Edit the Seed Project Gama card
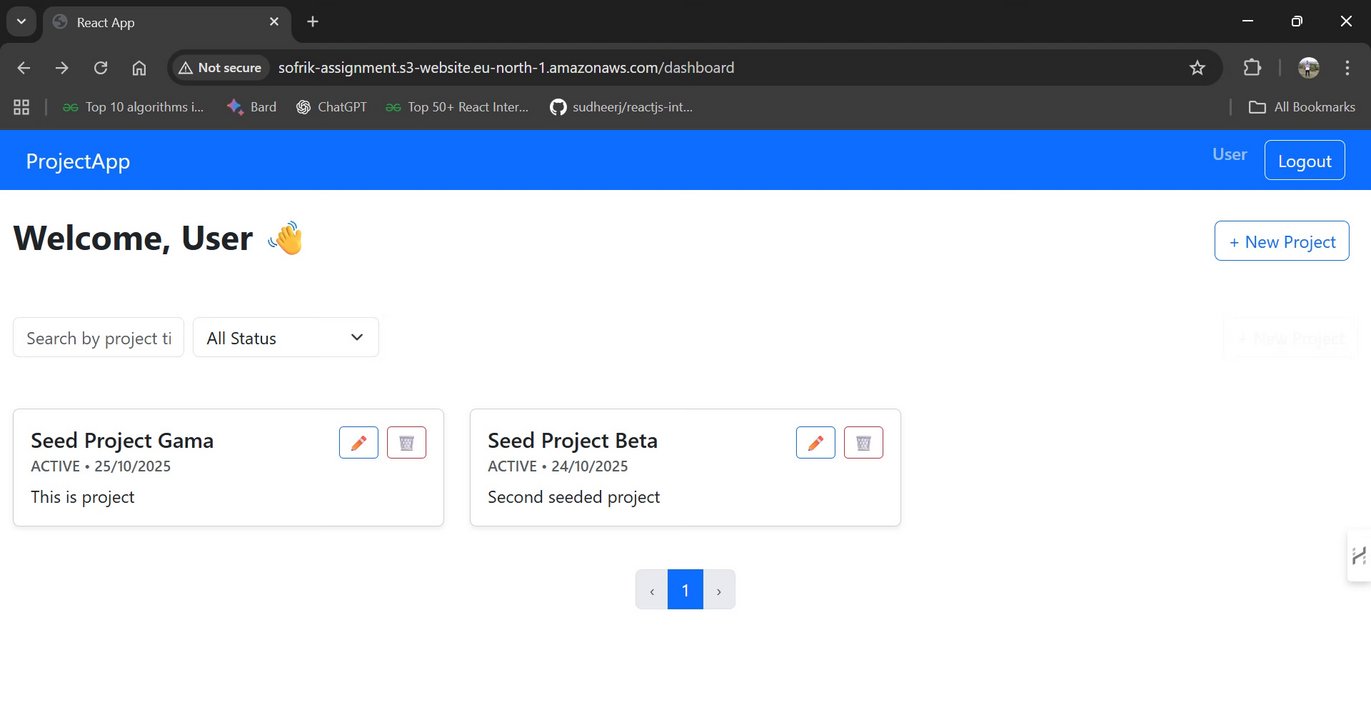 359,443
